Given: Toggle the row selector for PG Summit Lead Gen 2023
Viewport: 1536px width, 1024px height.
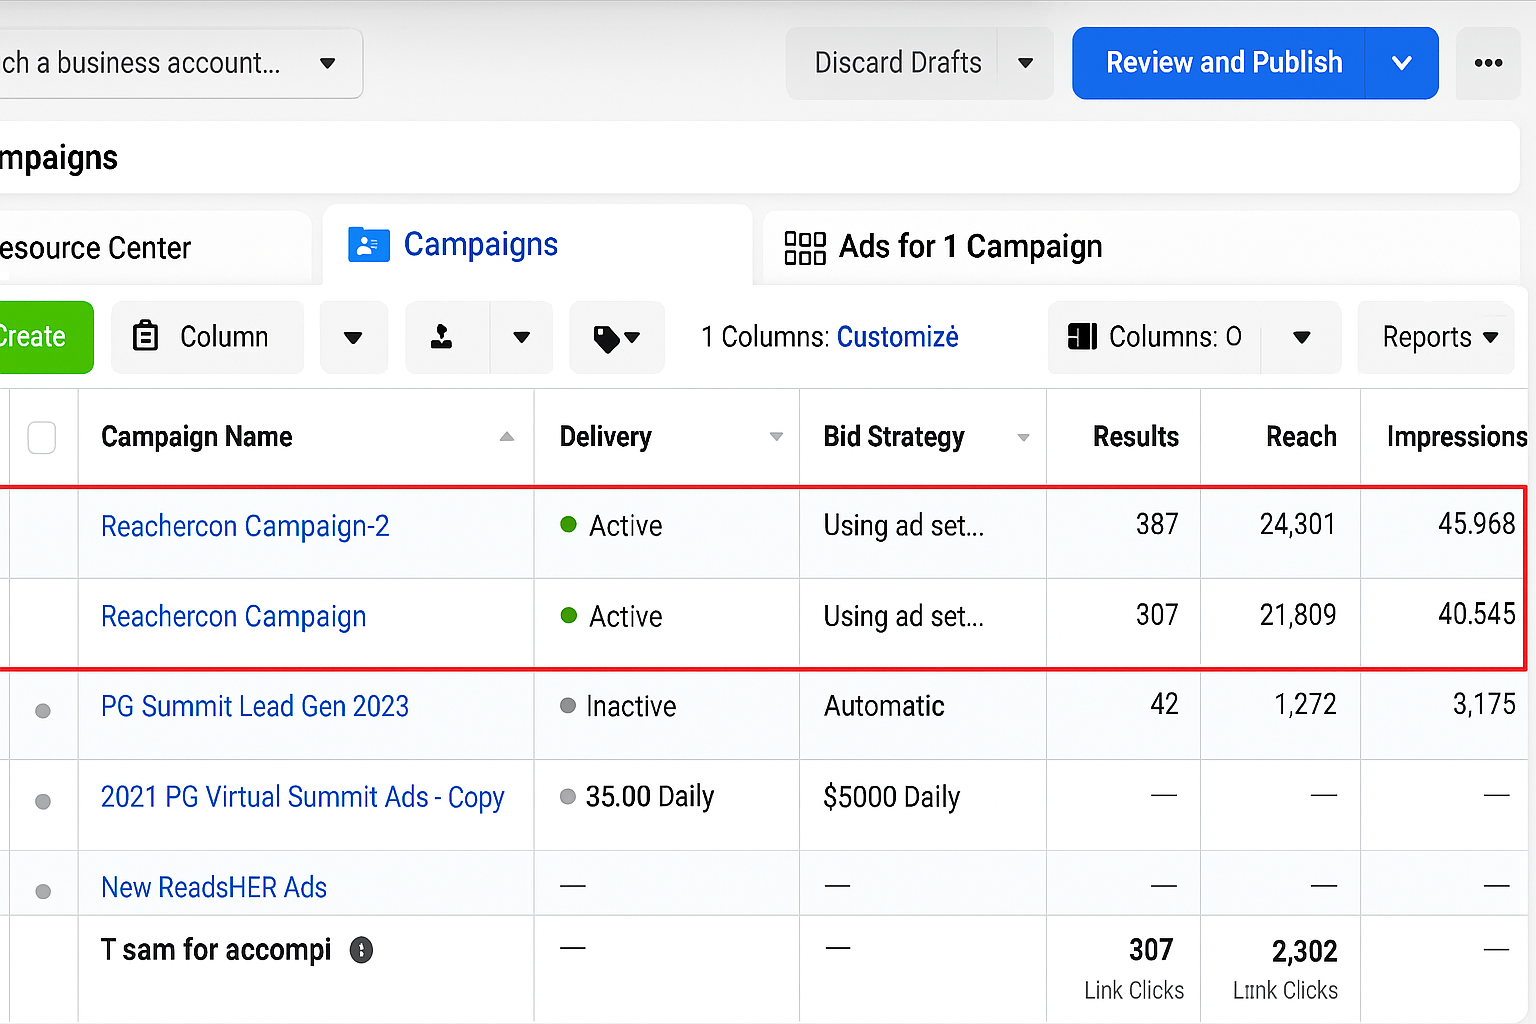Looking at the screenshot, I should 43,711.
